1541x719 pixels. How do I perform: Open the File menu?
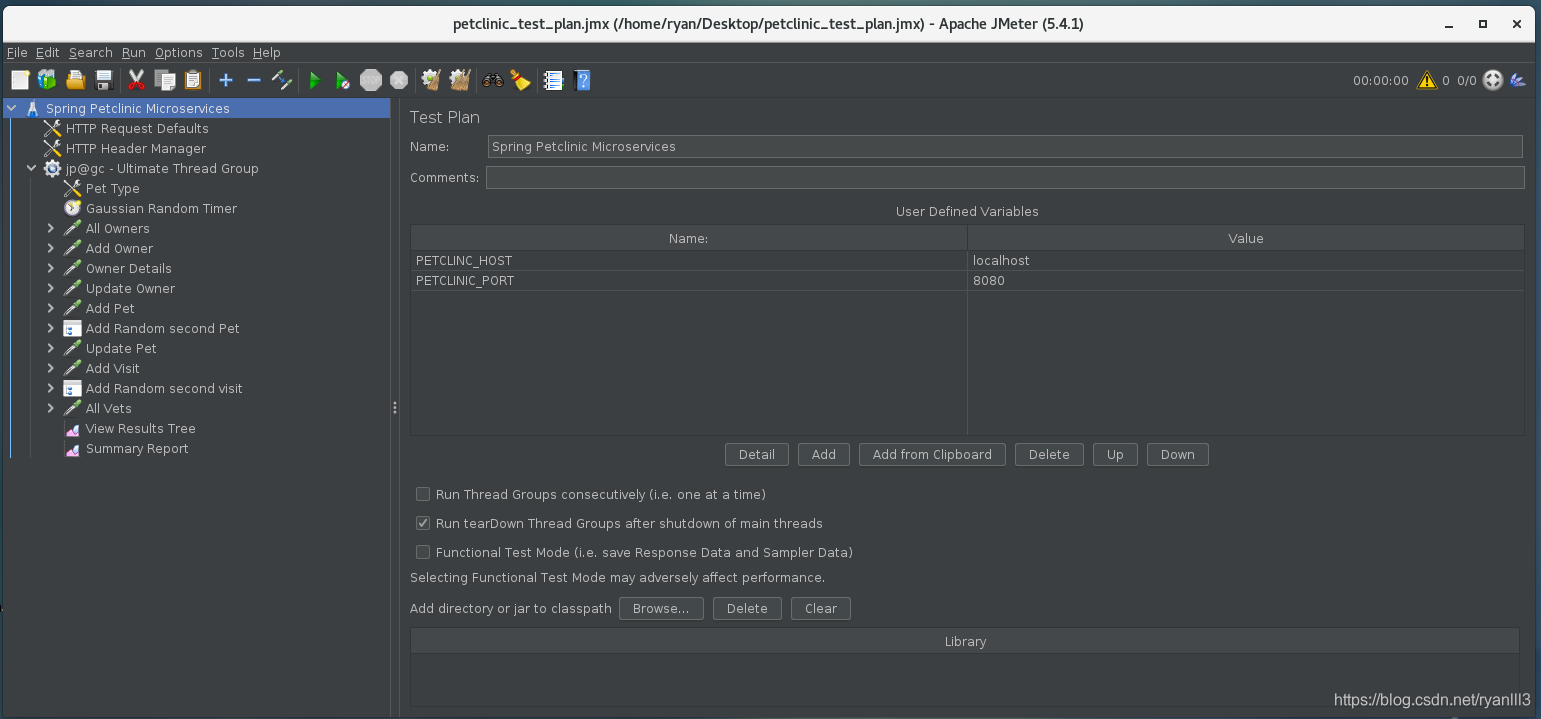click(17, 52)
